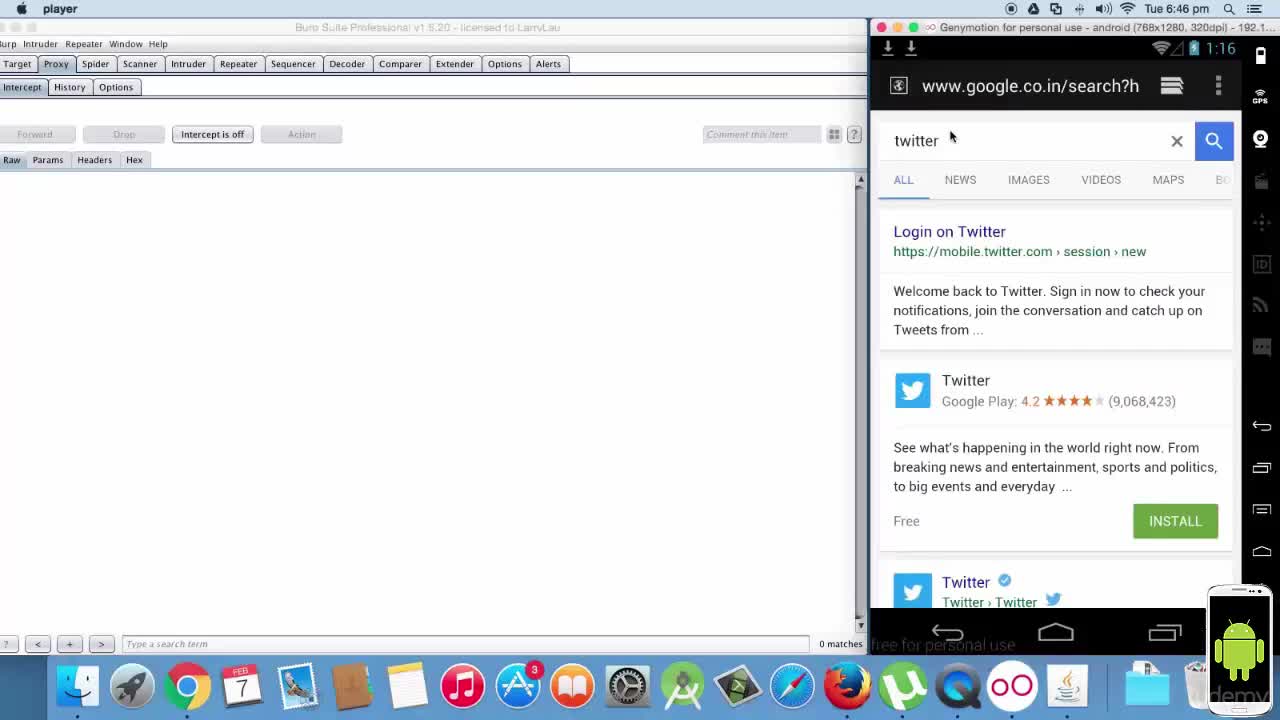Viewport: 1280px width, 720px height.
Task: Switch to the Alerts tab
Action: click(548, 64)
